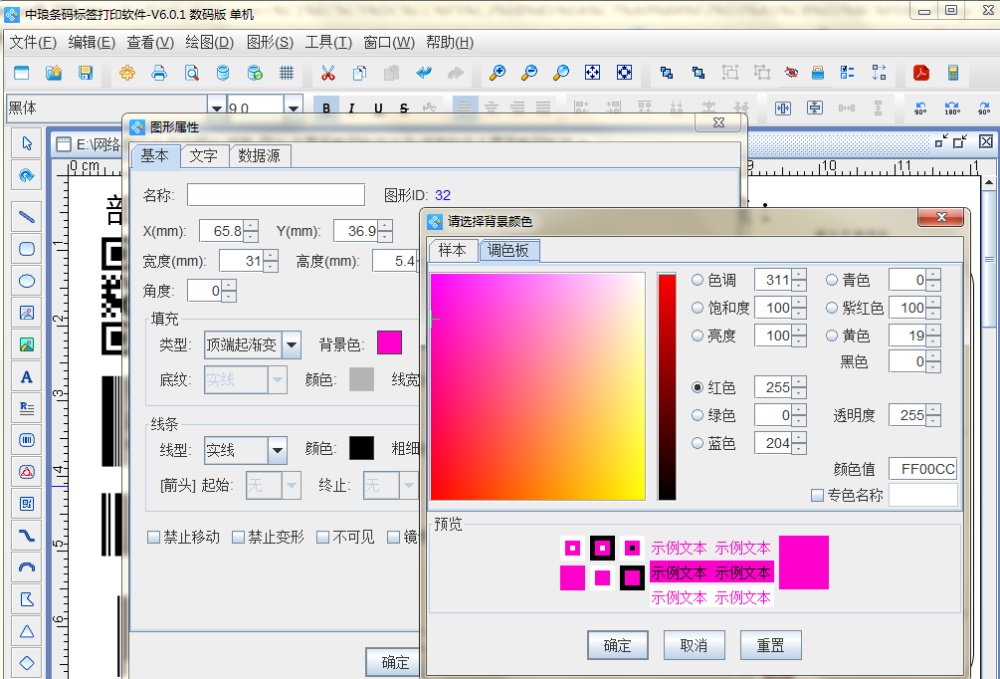The image size is (1000, 679).
Task: Switch to the 样本 tab
Action: coord(452,250)
